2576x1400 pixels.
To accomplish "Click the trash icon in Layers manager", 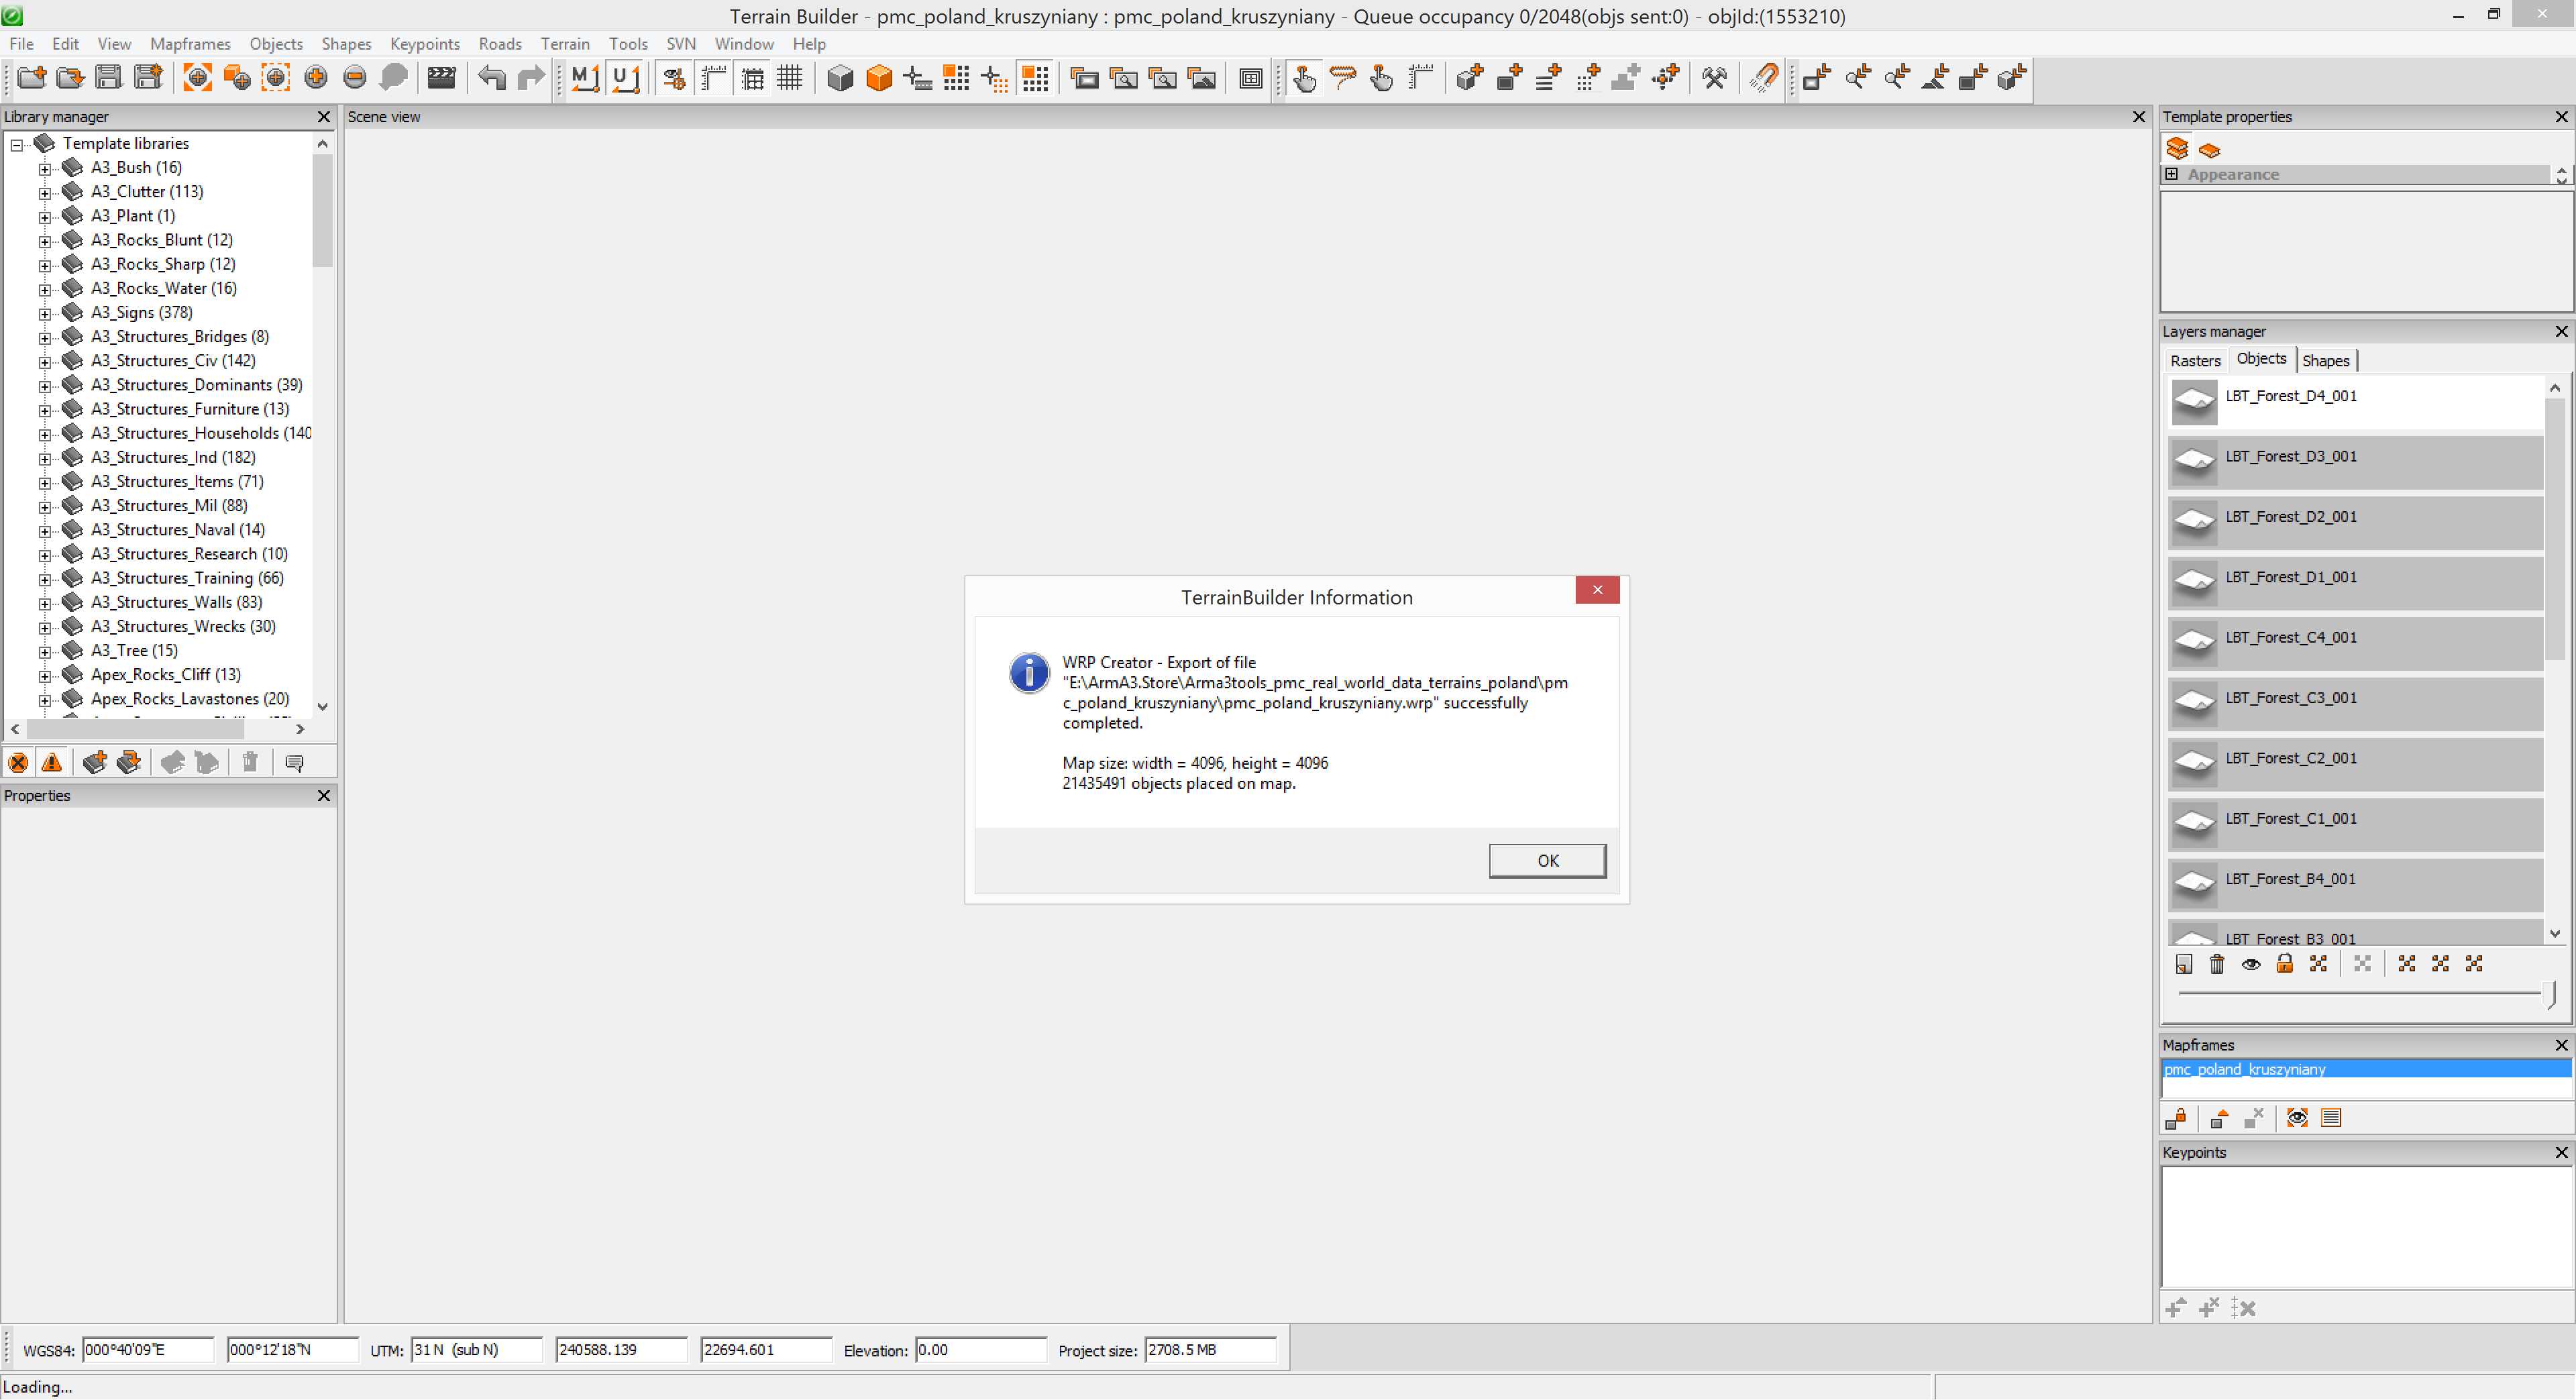I will coord(2217,964).
